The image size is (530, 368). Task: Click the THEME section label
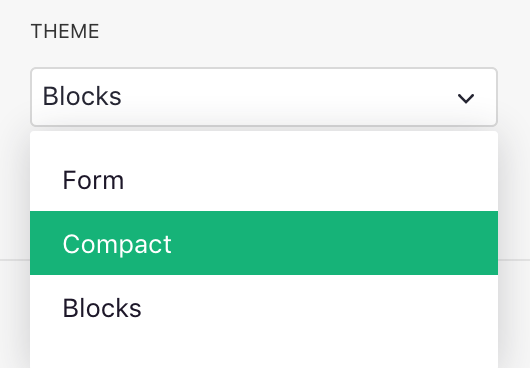tap(65, 31)
